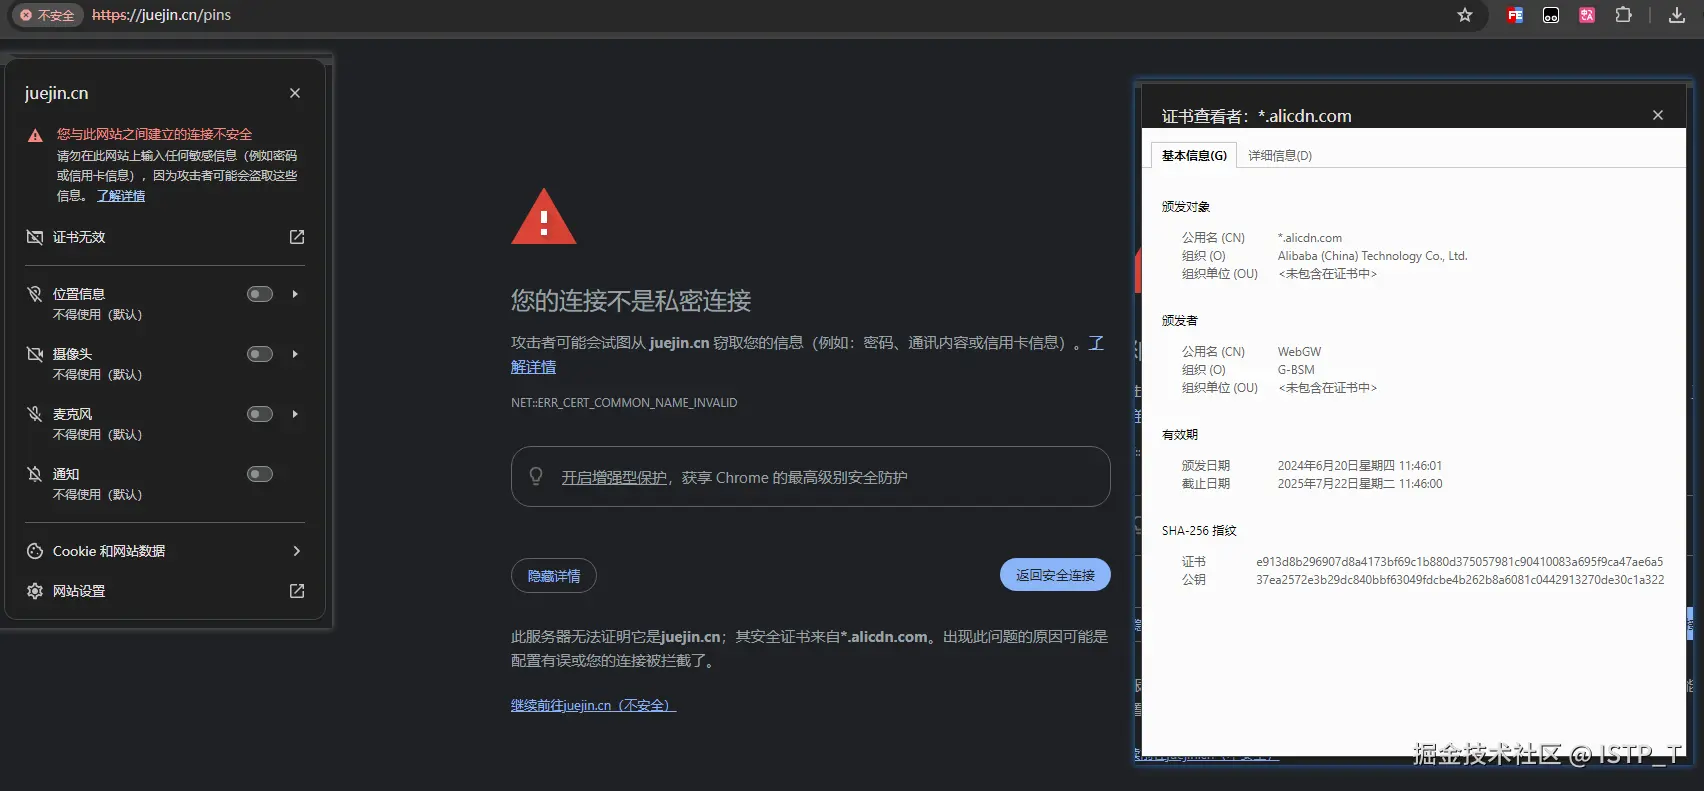Click 继续前往juejin.cn（不安全） link
Viewport: 1704px width, 791px height.
(x=593, y=705)
